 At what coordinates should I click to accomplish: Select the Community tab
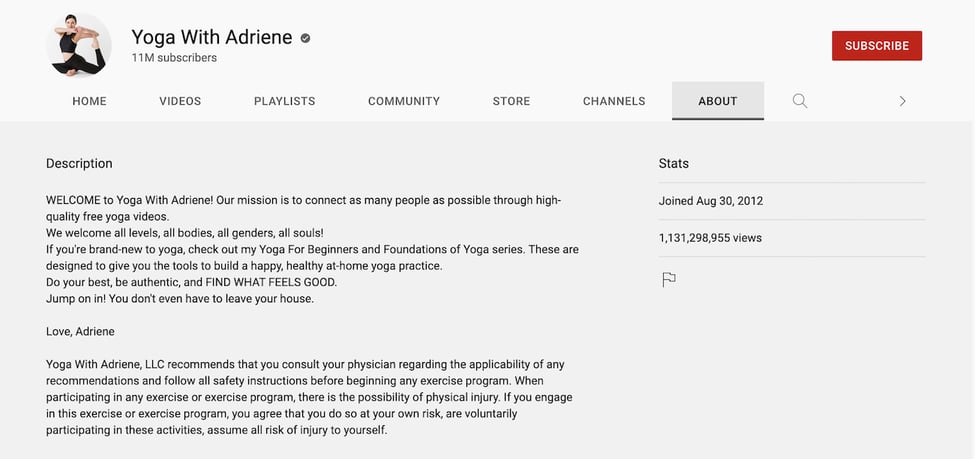point(403,101)
